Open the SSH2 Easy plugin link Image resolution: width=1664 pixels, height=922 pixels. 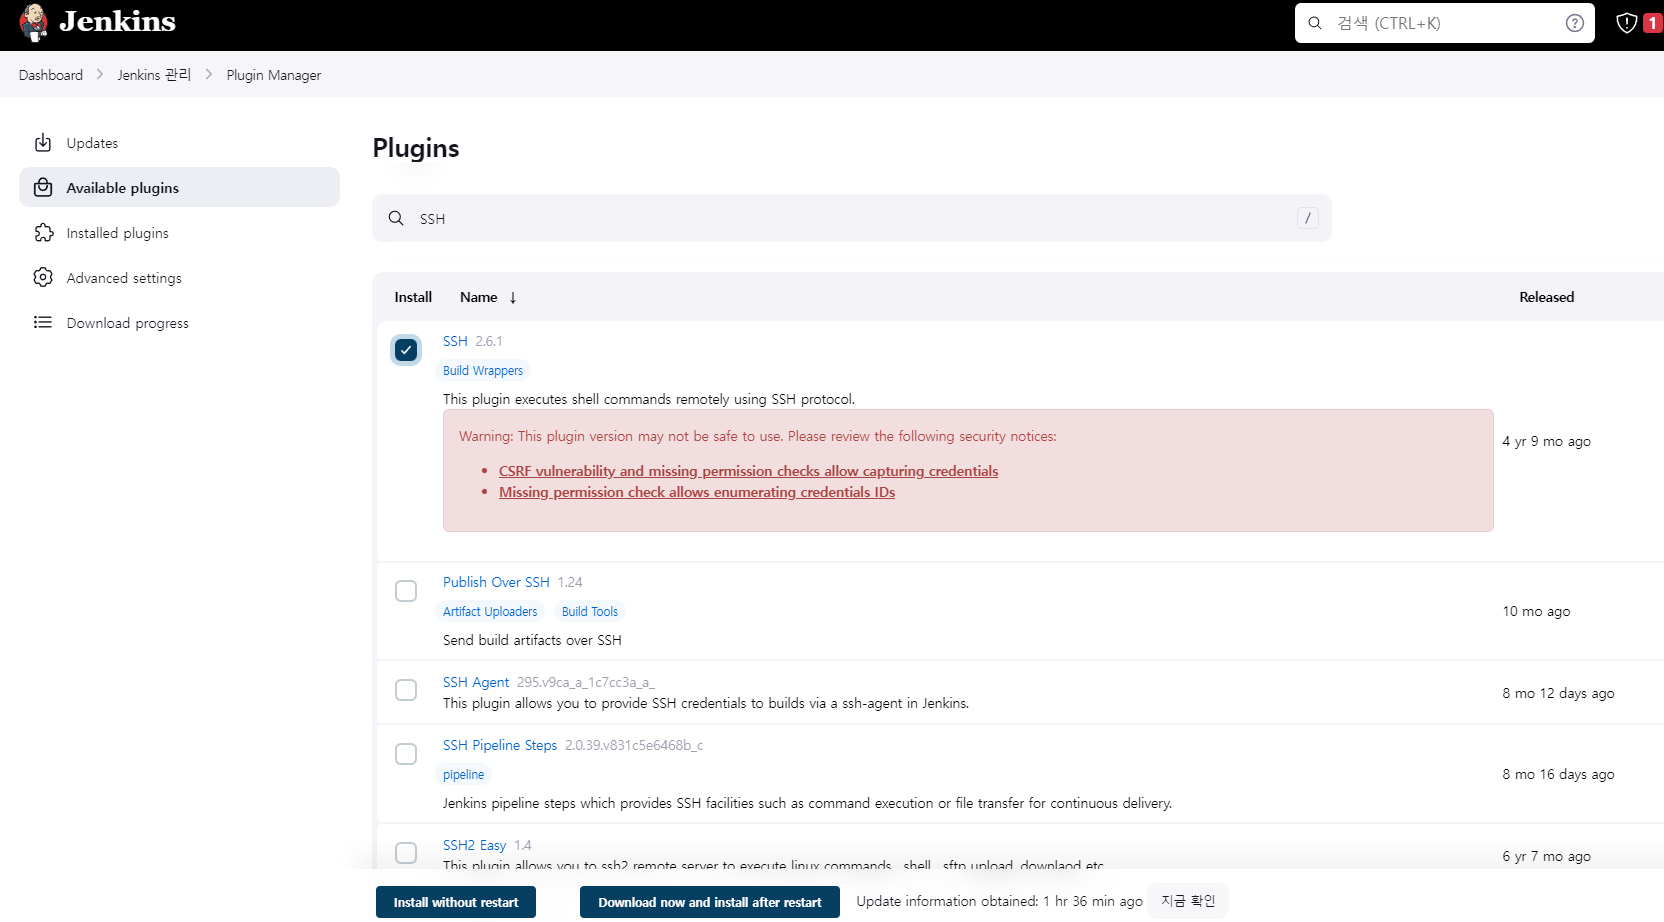click(475, 845)
